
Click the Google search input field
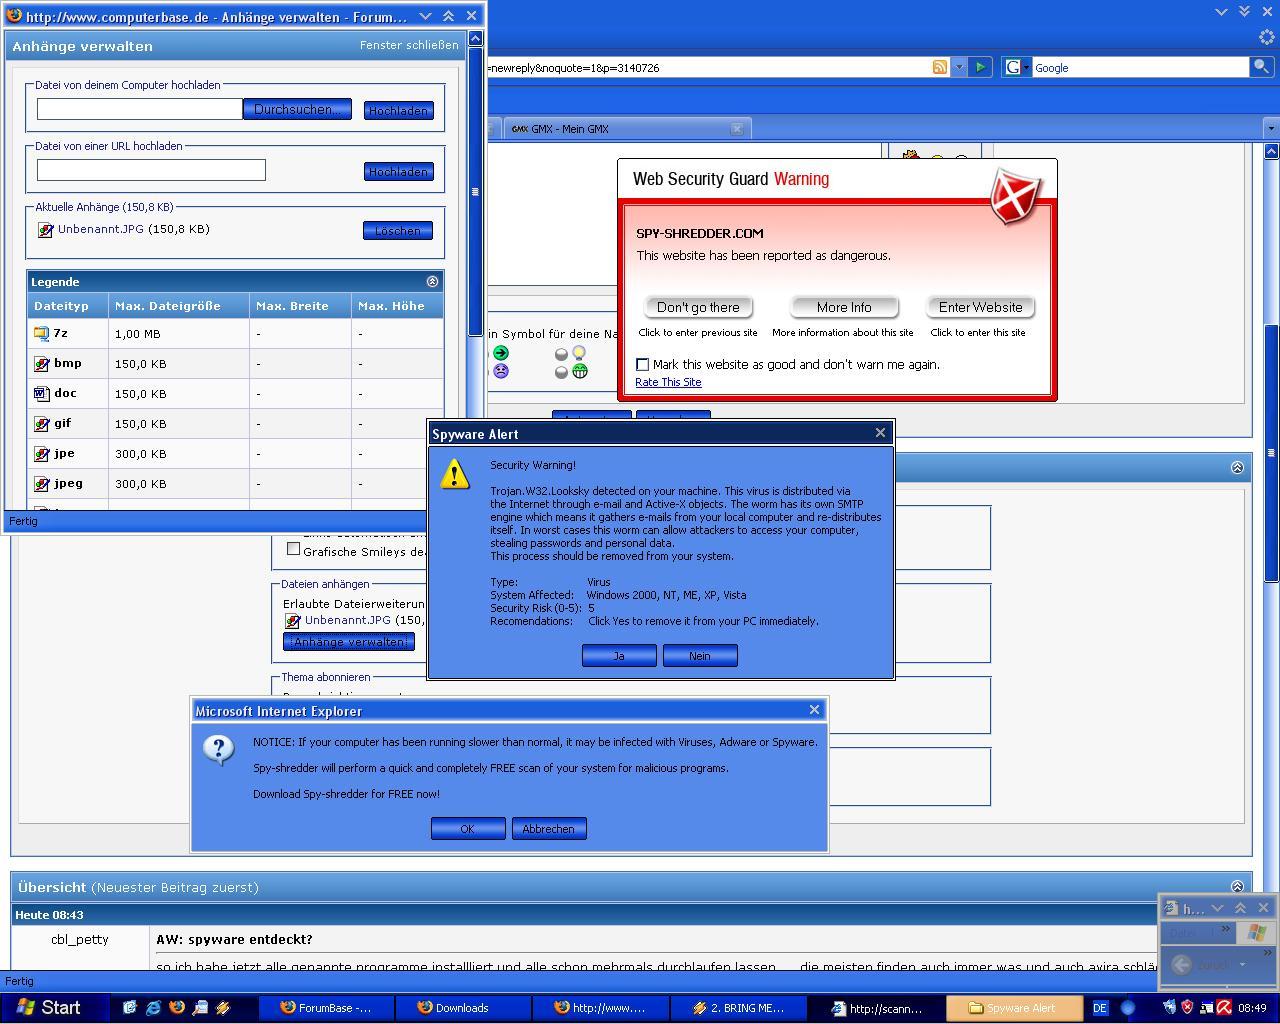point(1140,67)
